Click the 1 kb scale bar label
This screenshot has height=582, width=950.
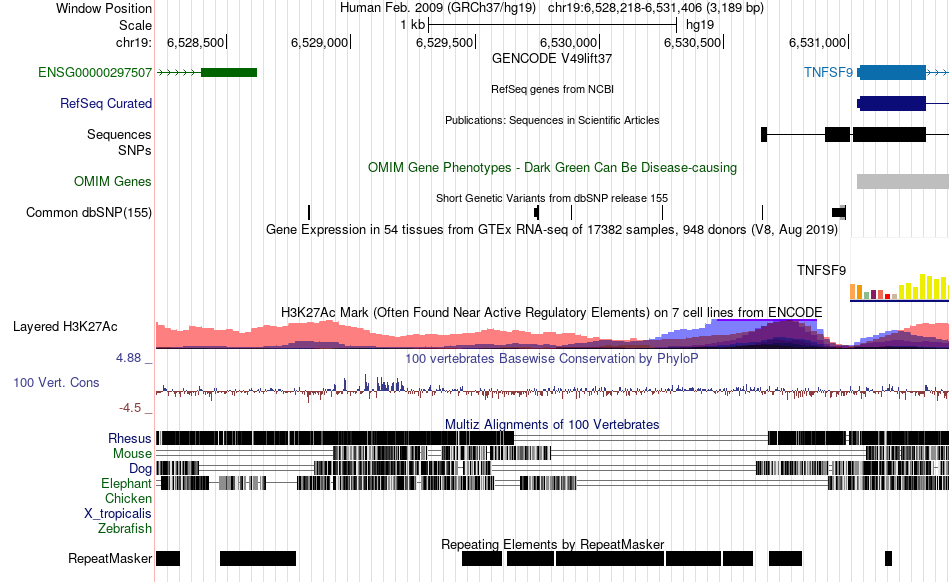(x=413, y=25)
